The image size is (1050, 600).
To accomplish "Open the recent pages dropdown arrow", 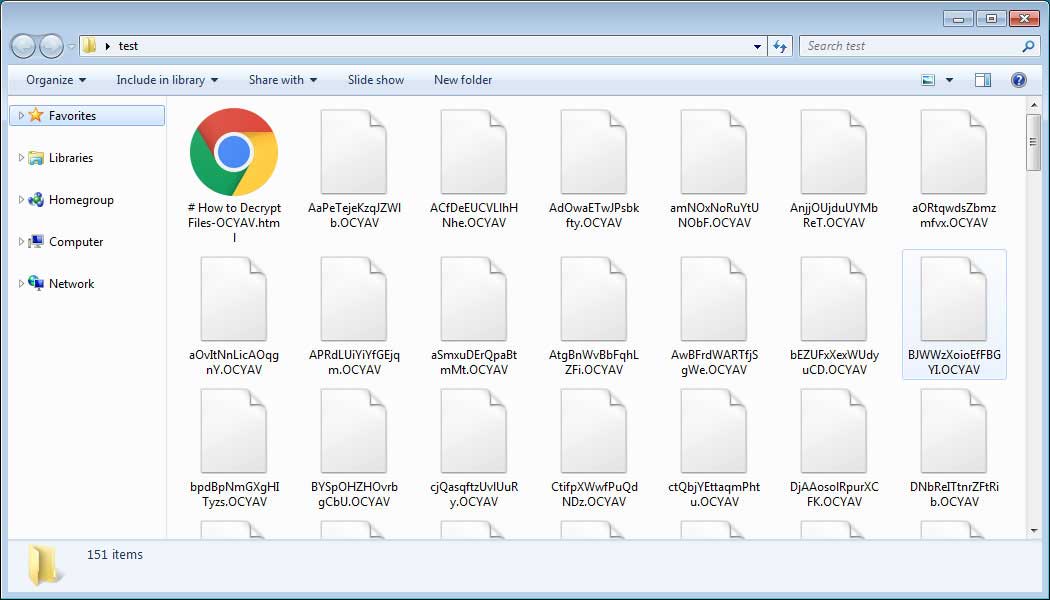I will 71,47.
